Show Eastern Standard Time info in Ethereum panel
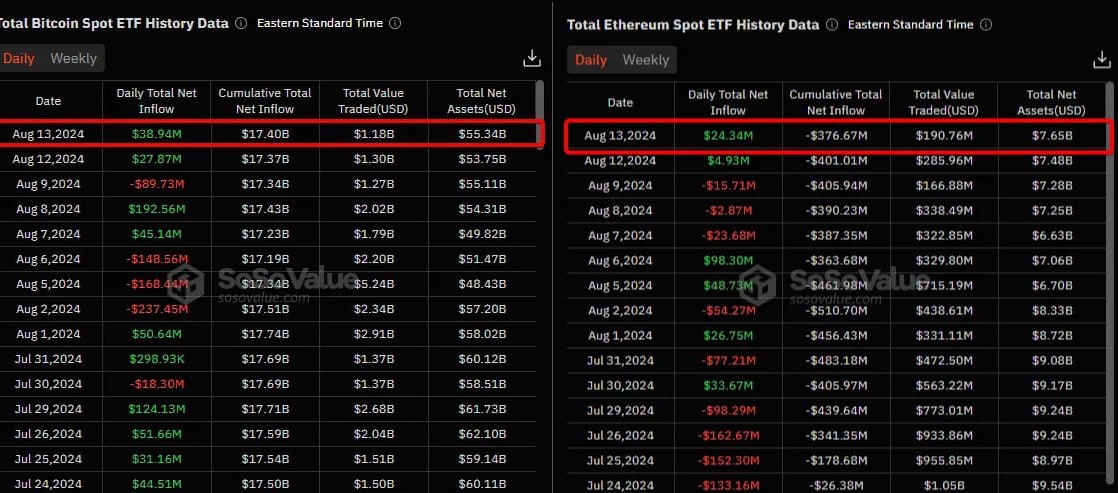 (986, 24)
